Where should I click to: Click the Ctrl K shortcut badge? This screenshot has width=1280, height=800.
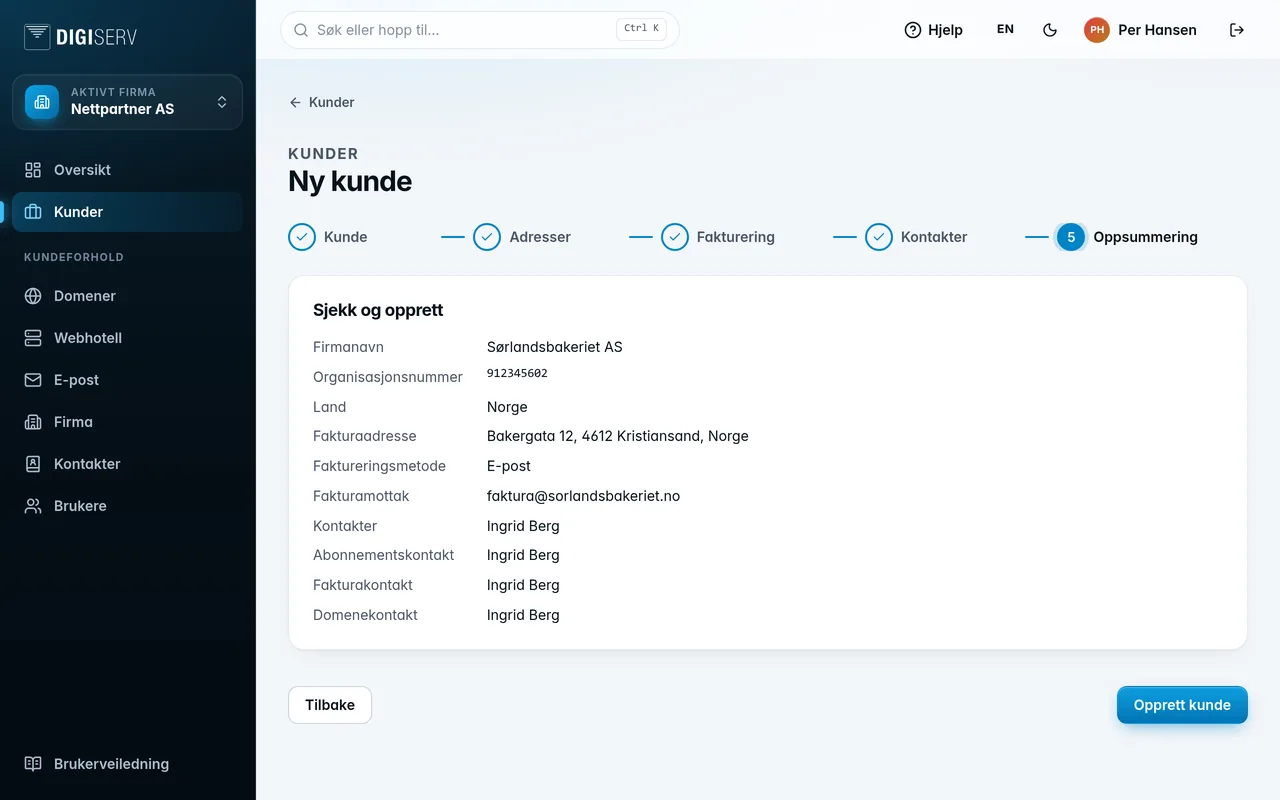641,29
